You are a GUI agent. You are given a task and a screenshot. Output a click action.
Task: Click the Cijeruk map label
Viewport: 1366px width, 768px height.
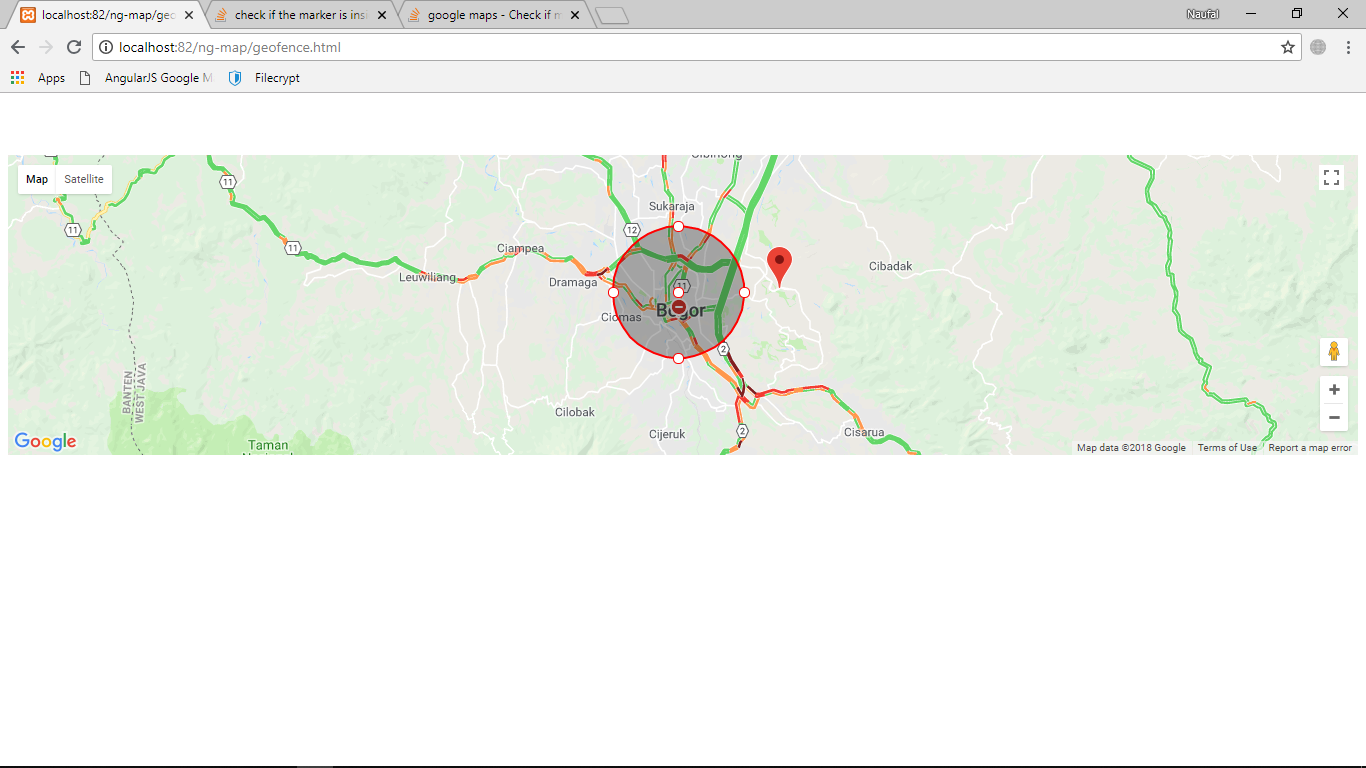click(x=667, y=434)
